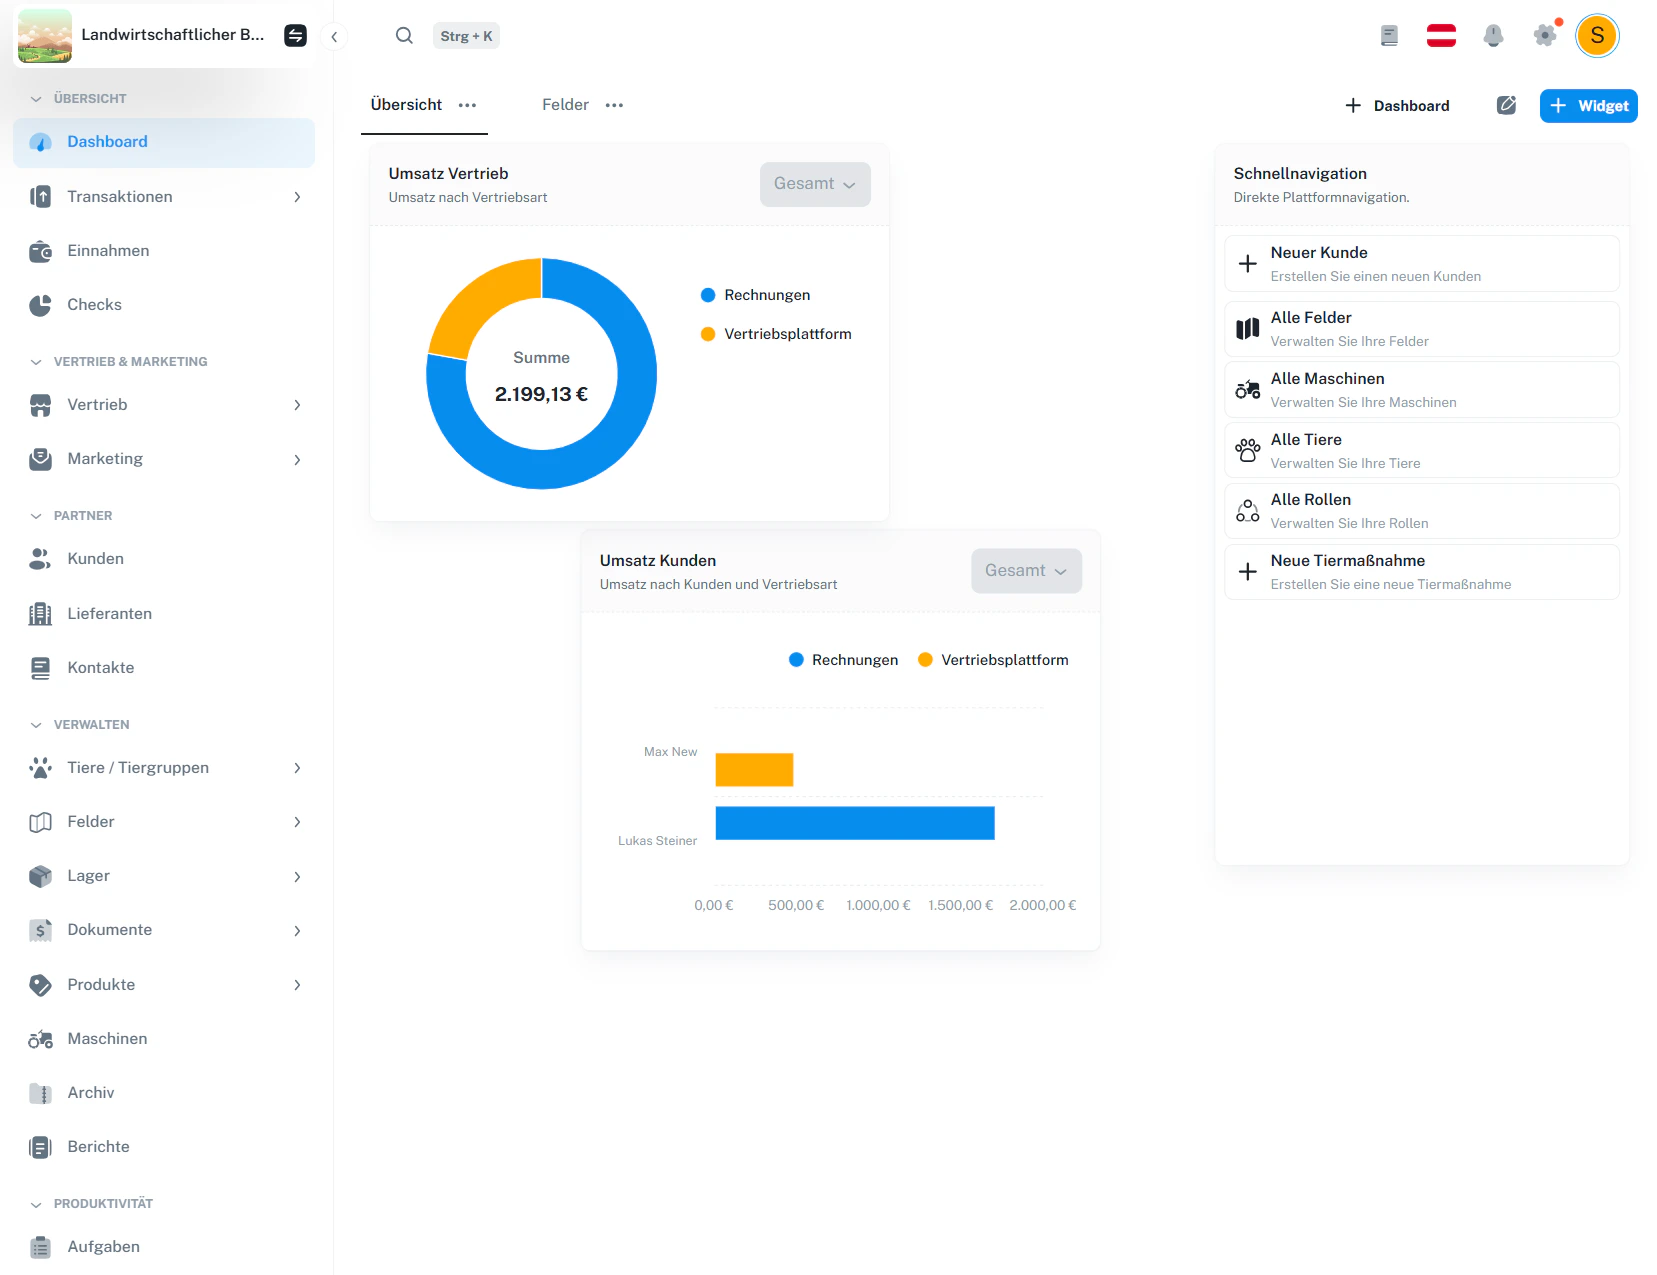Screen dimensions: 1657x1275
Task: Open the Archiv section
Action: click(x=90, y=1093)
